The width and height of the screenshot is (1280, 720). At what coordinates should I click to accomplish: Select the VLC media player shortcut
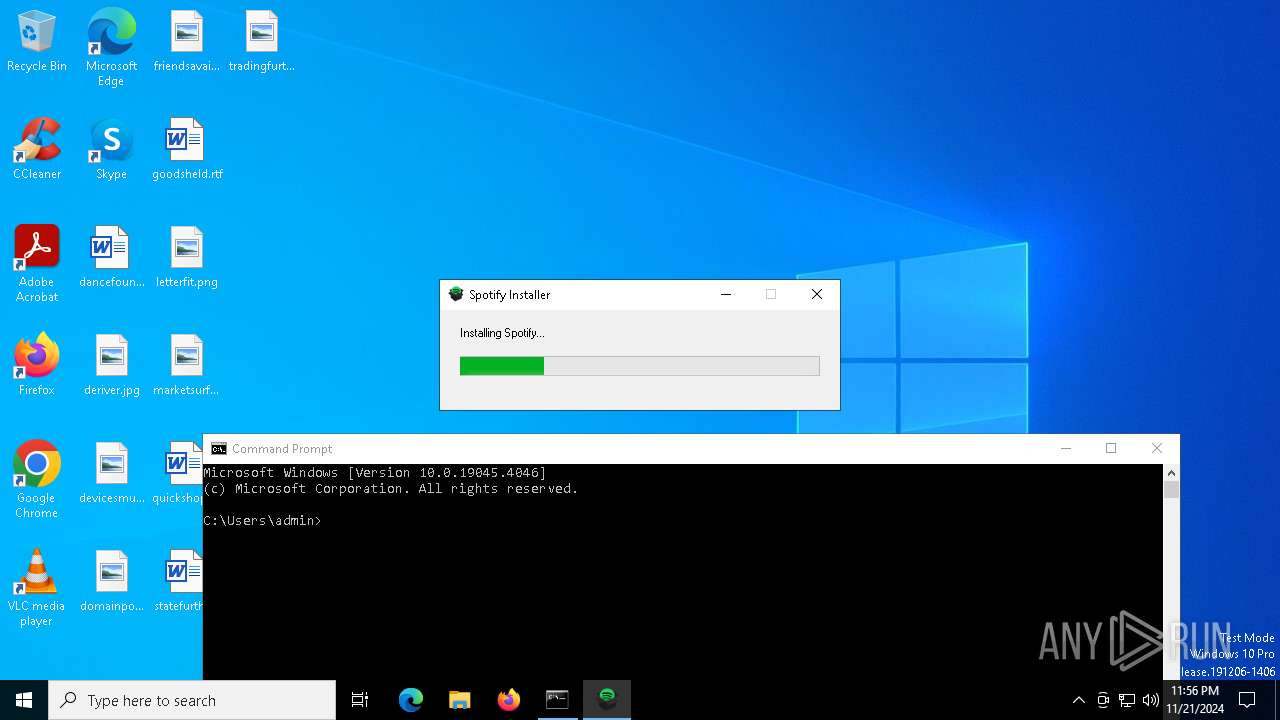coord(37,587)
